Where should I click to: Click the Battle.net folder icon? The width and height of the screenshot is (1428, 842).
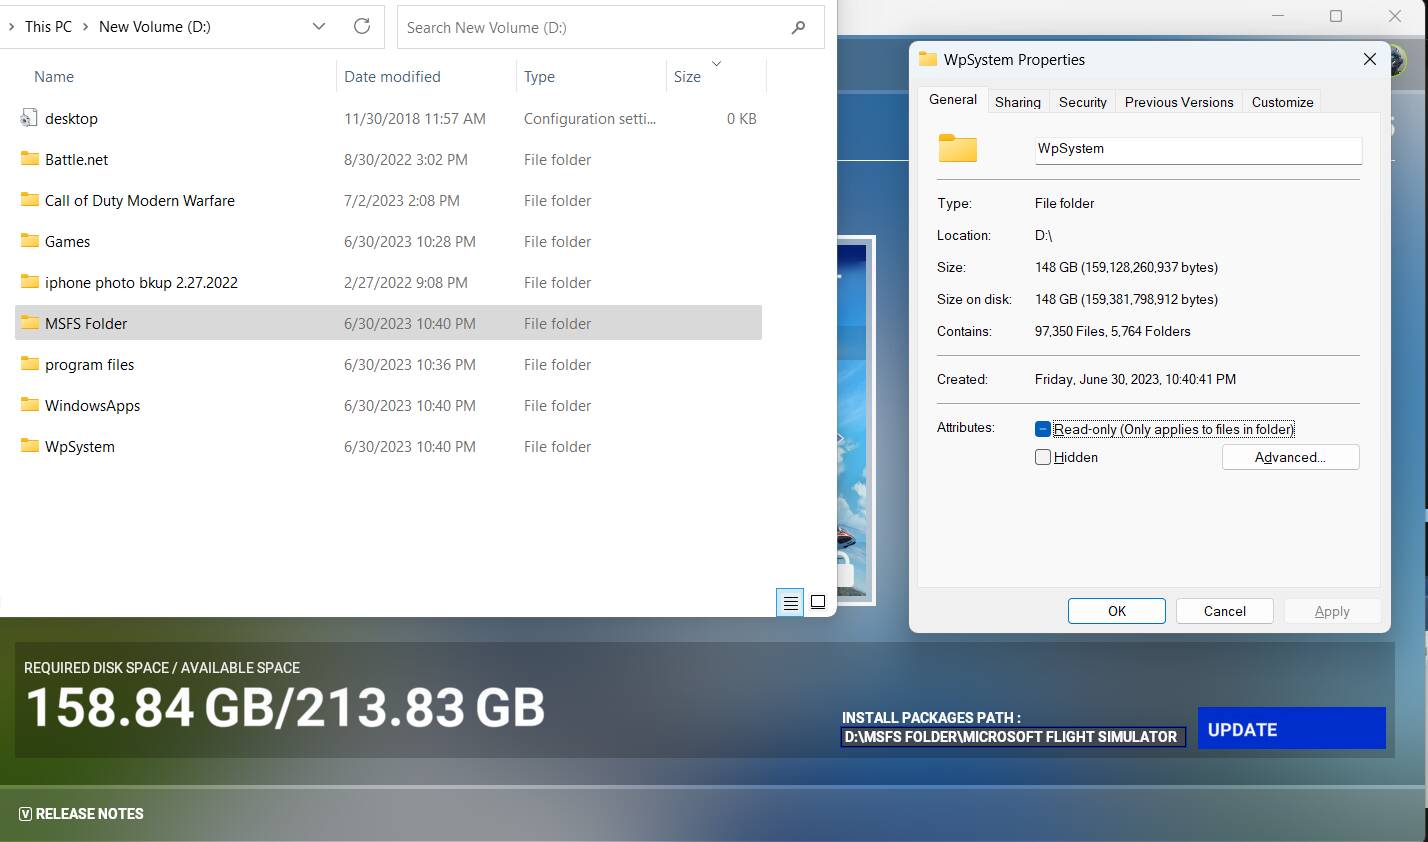pos(30,159)
